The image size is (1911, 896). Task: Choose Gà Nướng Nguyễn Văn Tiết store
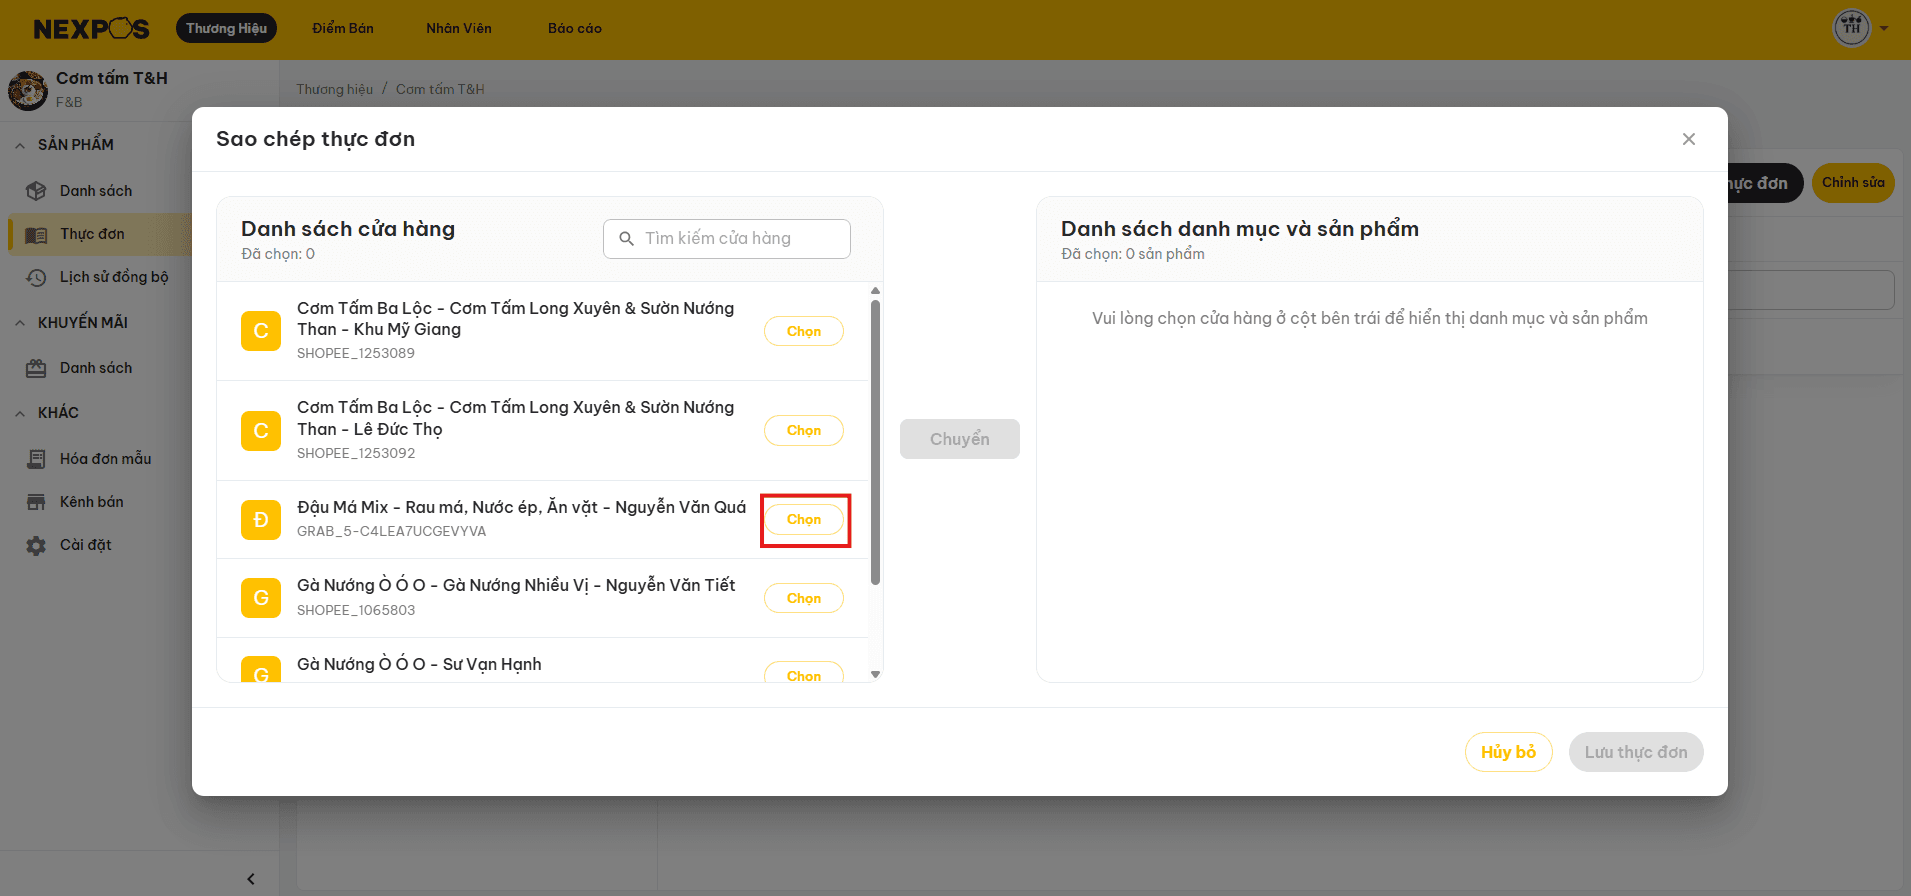(x=804, y=598)
